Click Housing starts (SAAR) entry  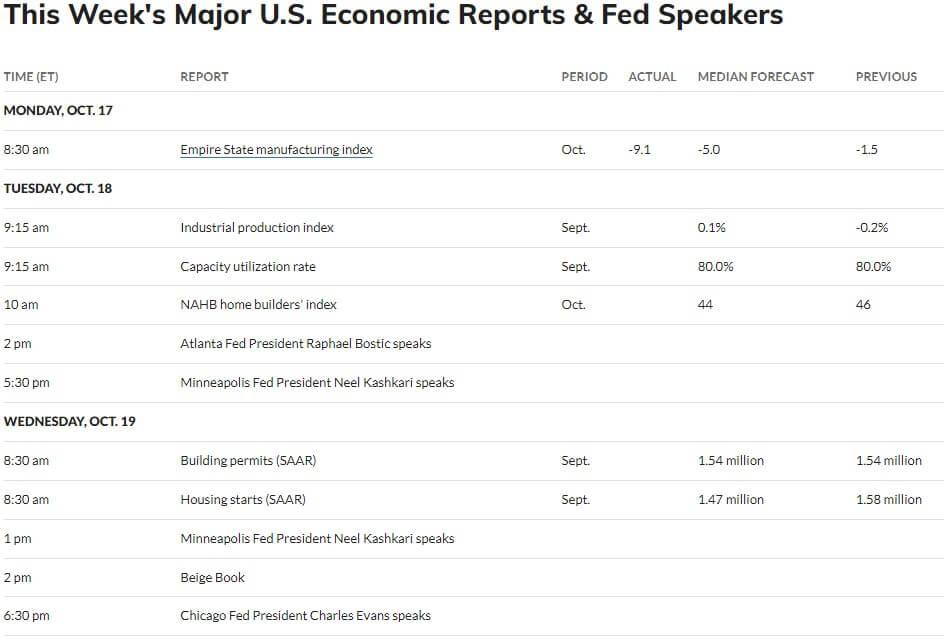tap(243, 500)
